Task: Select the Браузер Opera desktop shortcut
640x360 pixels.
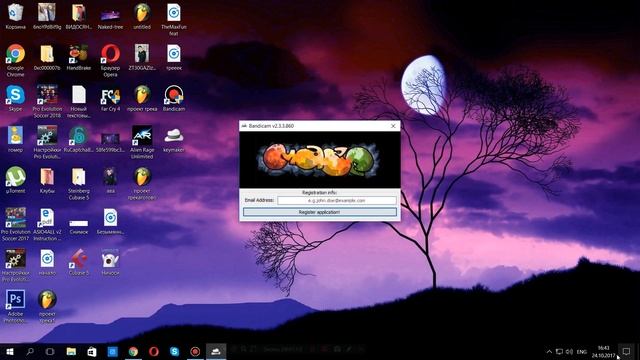Action: pos(110,60)
